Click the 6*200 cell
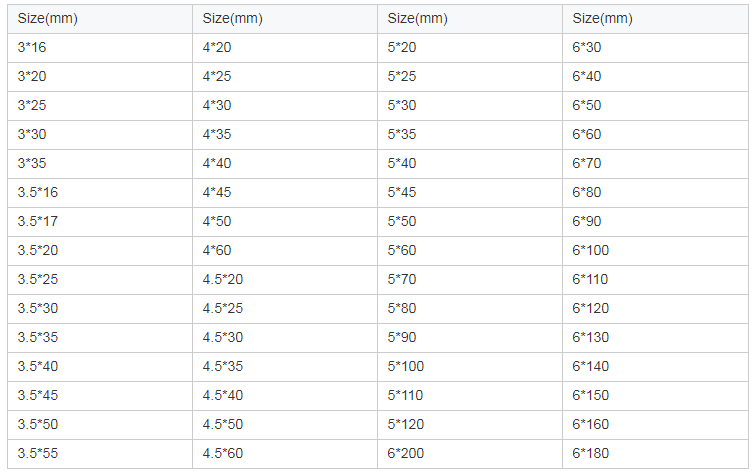The image size is (755, 474). pyautogui.click(x=469, y=454)
